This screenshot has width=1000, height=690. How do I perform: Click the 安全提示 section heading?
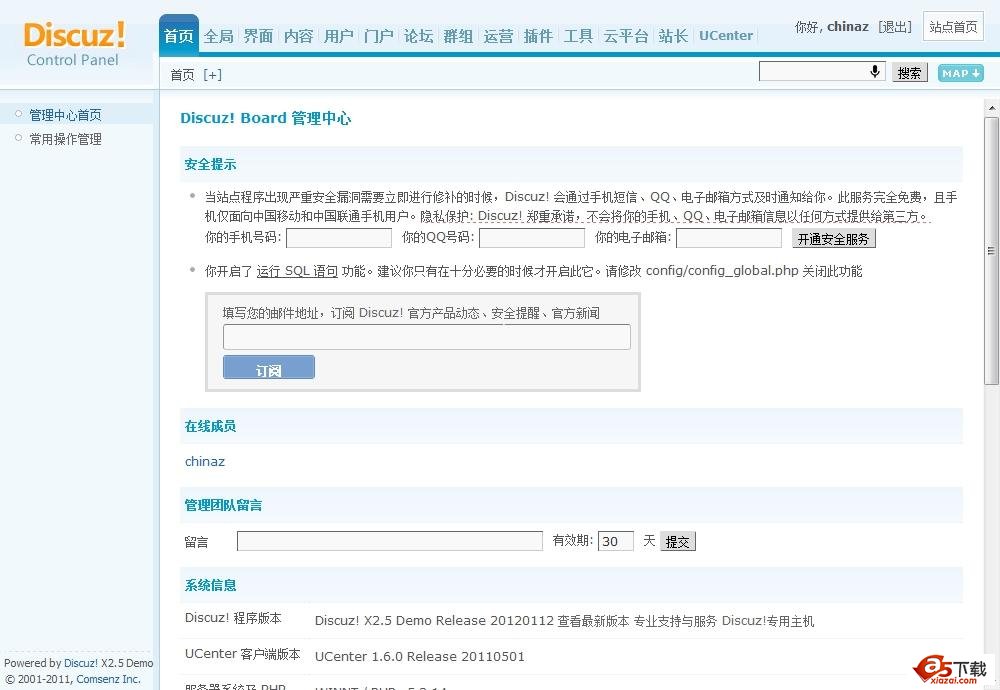coord(210,164)
